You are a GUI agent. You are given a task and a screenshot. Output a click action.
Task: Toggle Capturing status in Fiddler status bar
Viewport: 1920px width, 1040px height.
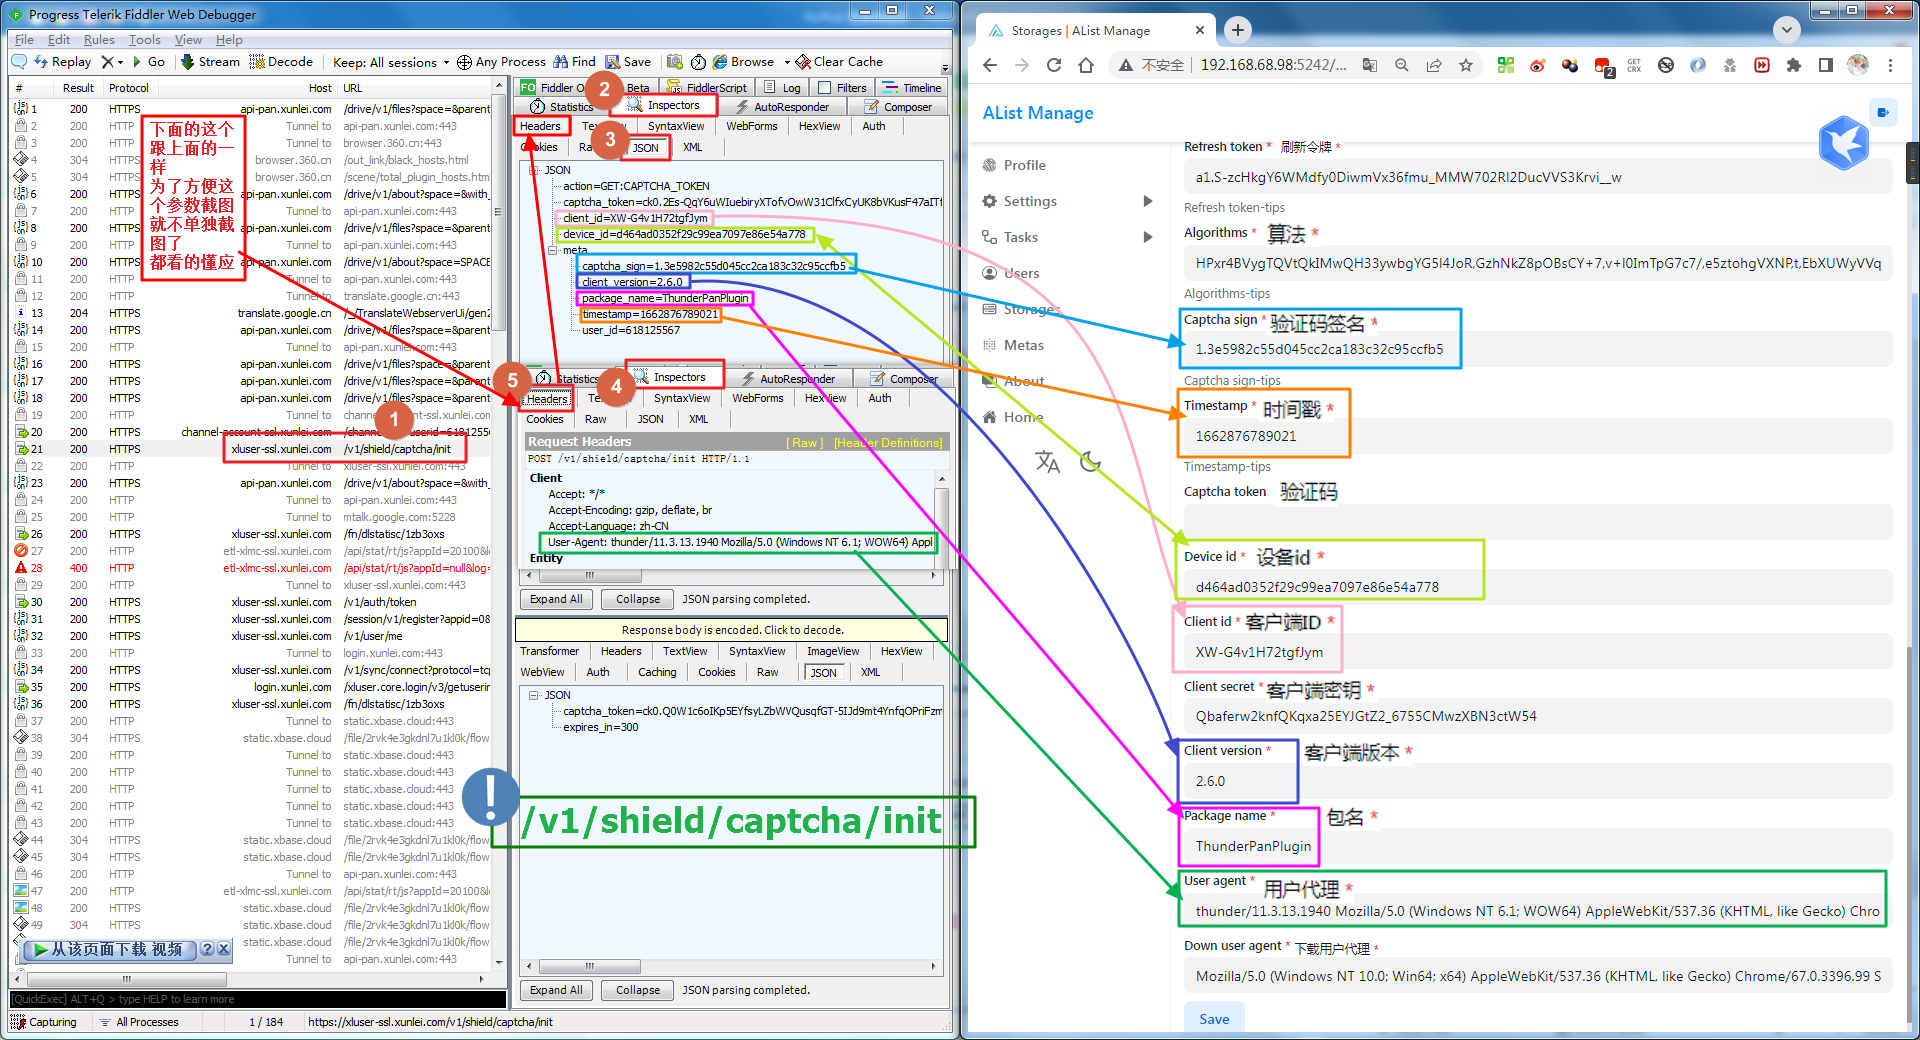click(x=44, y=1022)
